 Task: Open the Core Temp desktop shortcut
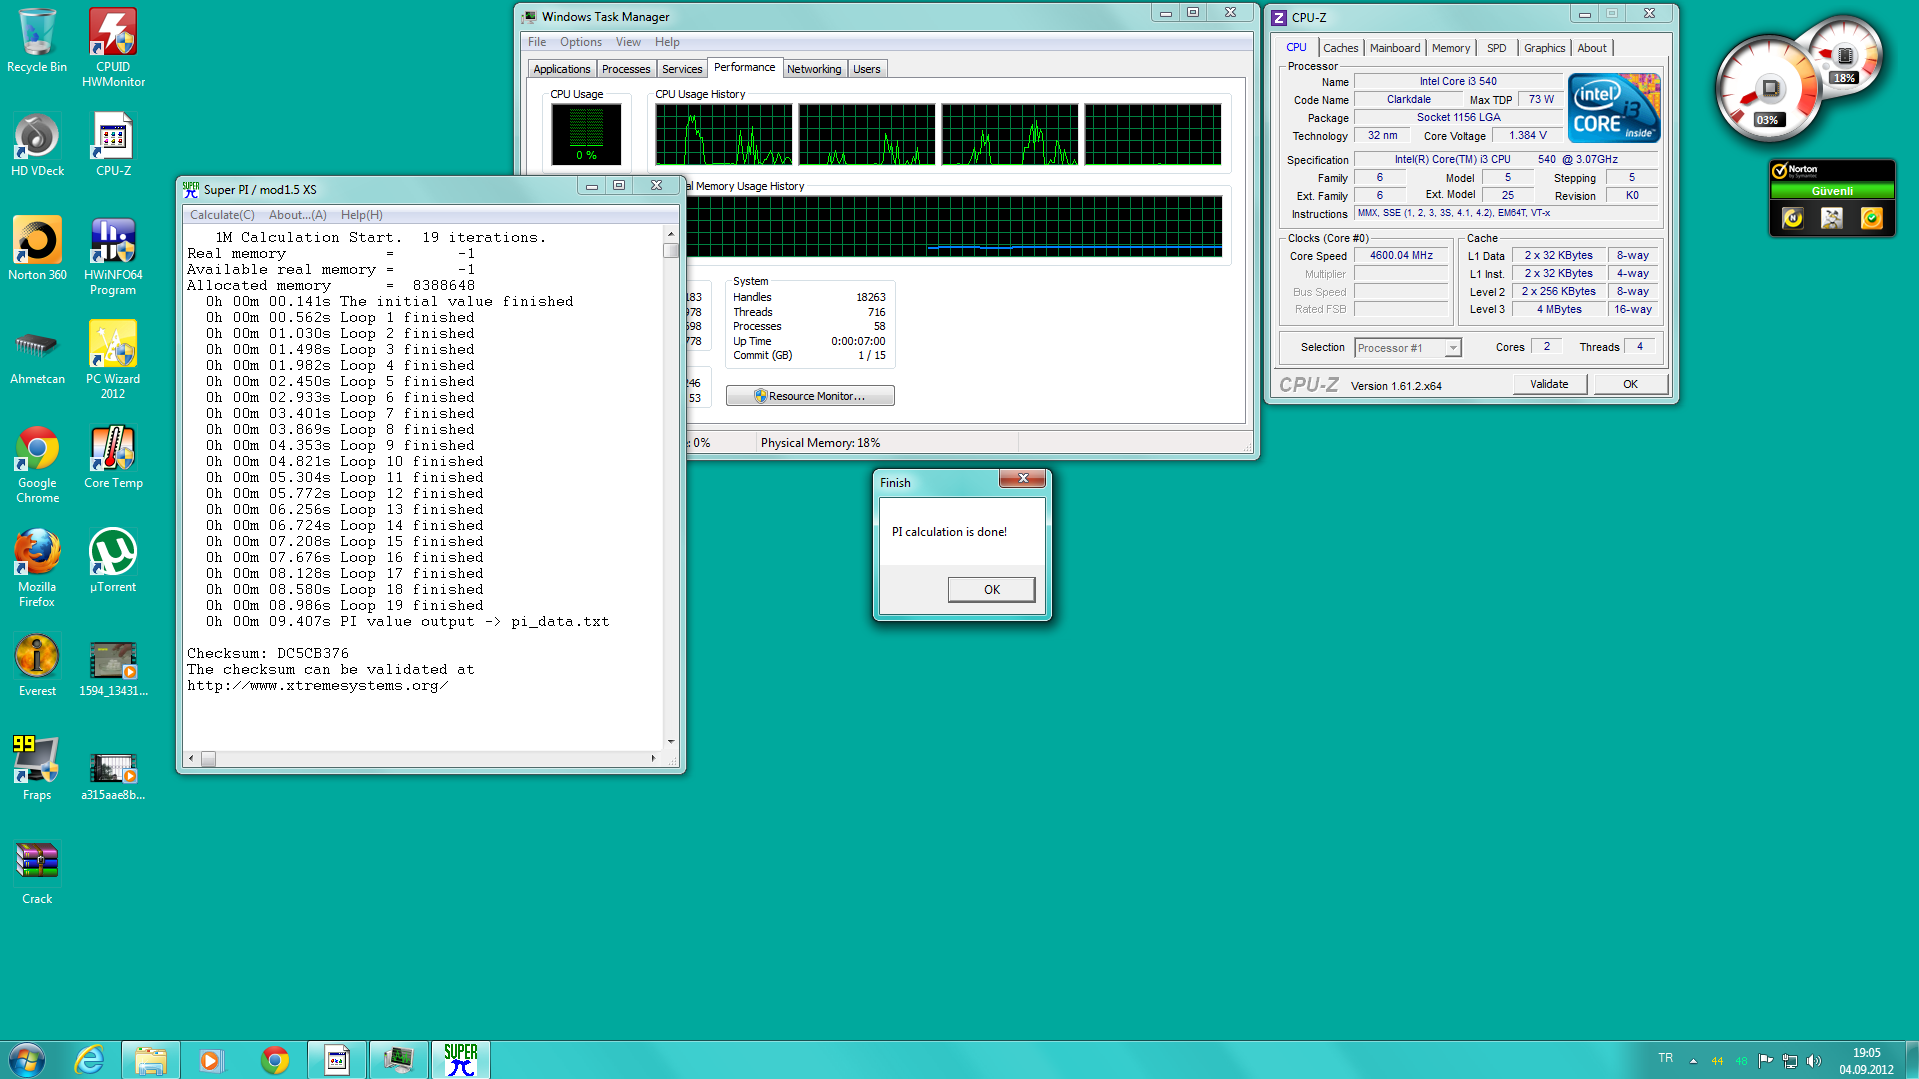point(113,456)
